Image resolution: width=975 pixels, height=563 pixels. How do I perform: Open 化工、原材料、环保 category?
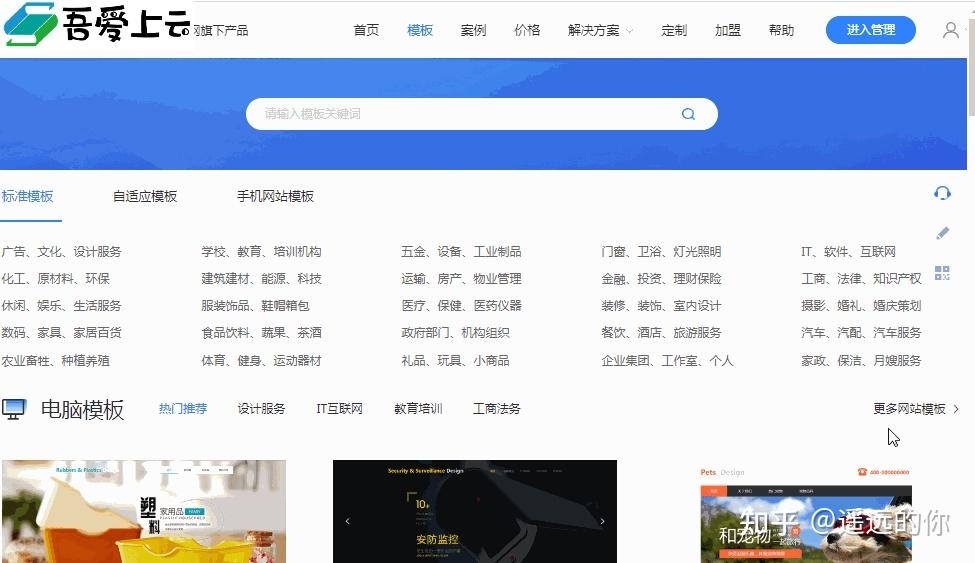point(55,279)
